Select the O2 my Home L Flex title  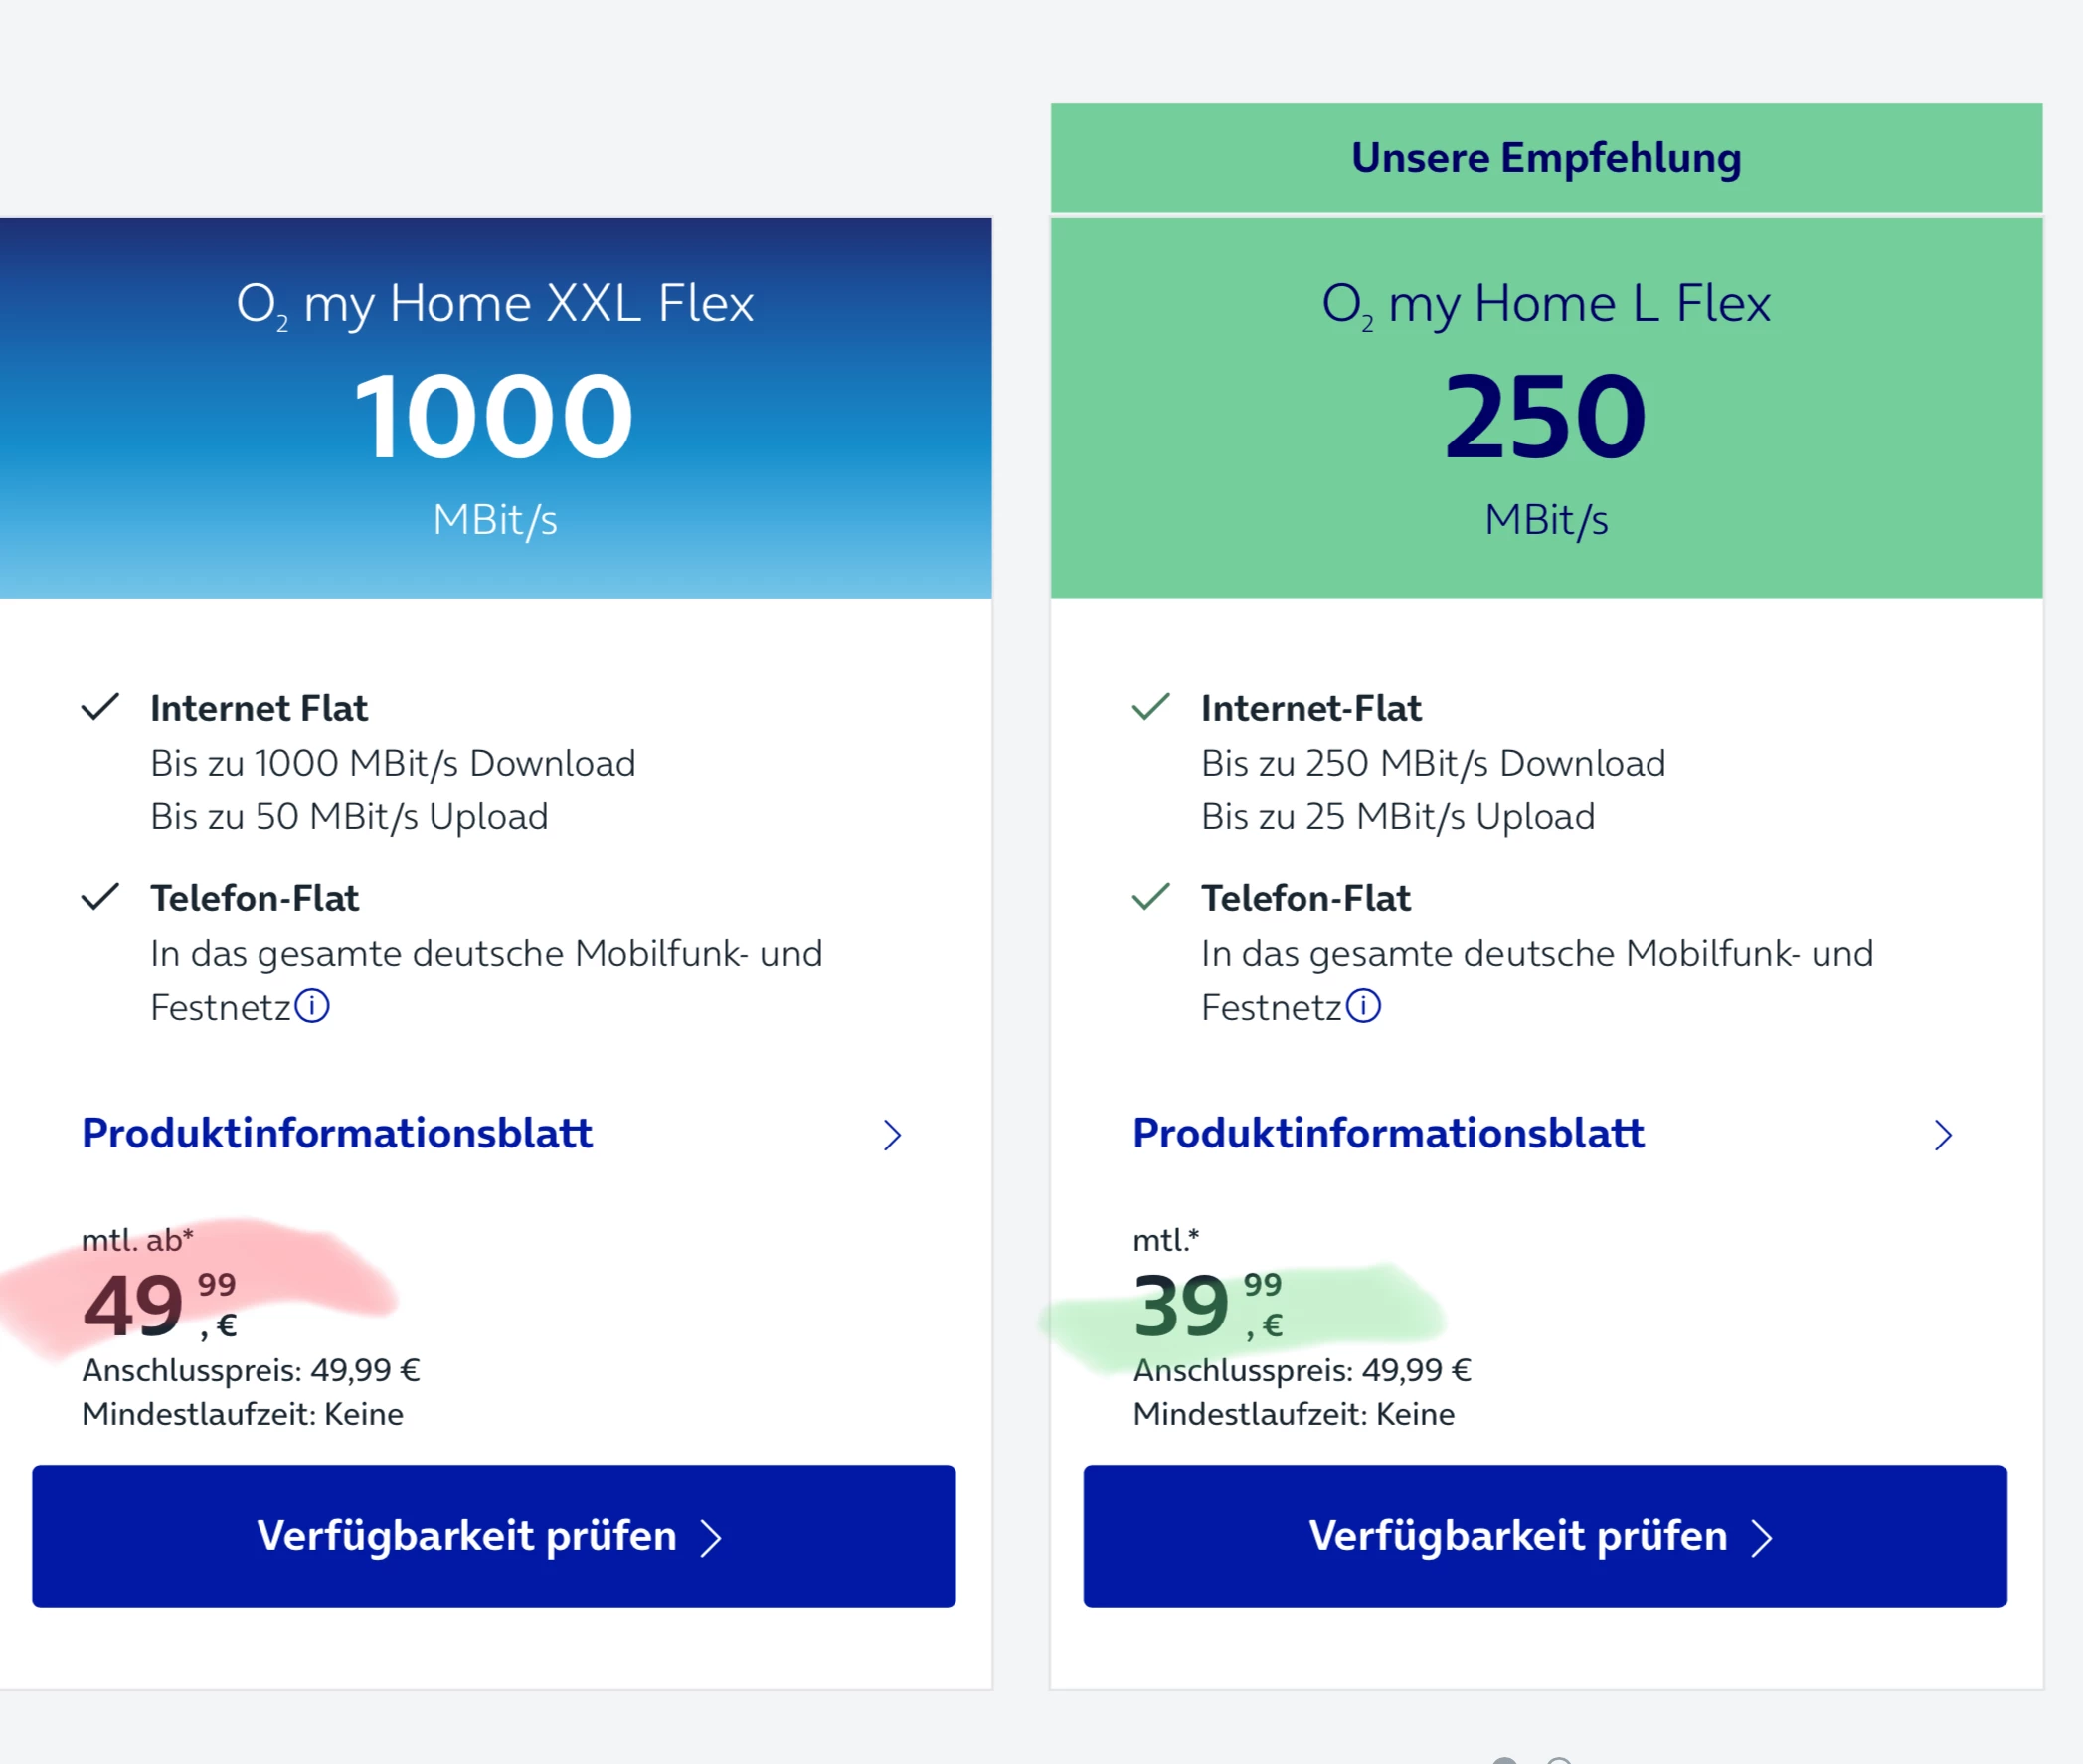pos(1546,304)
